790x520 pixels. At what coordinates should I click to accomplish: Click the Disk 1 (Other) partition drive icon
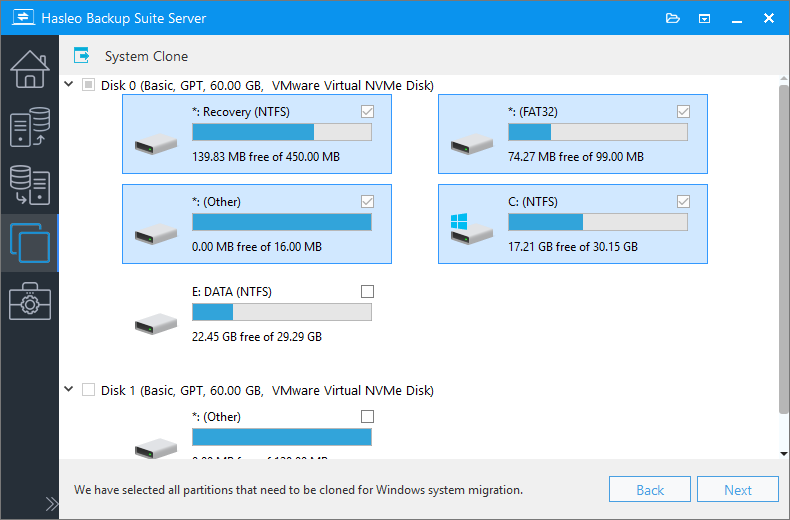pyautogui.click(x=156, y=448)
